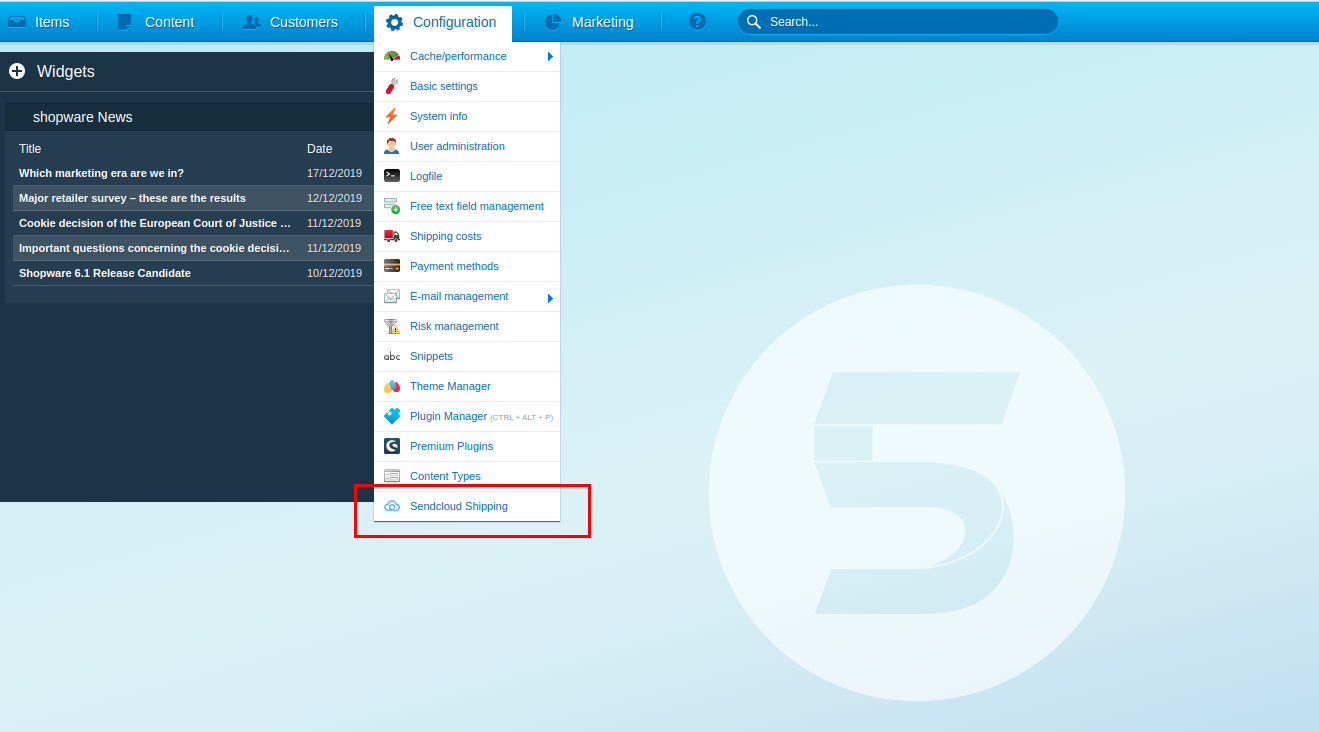
Task: Click the Items tray icon
Action: click(x=17, y=21)
